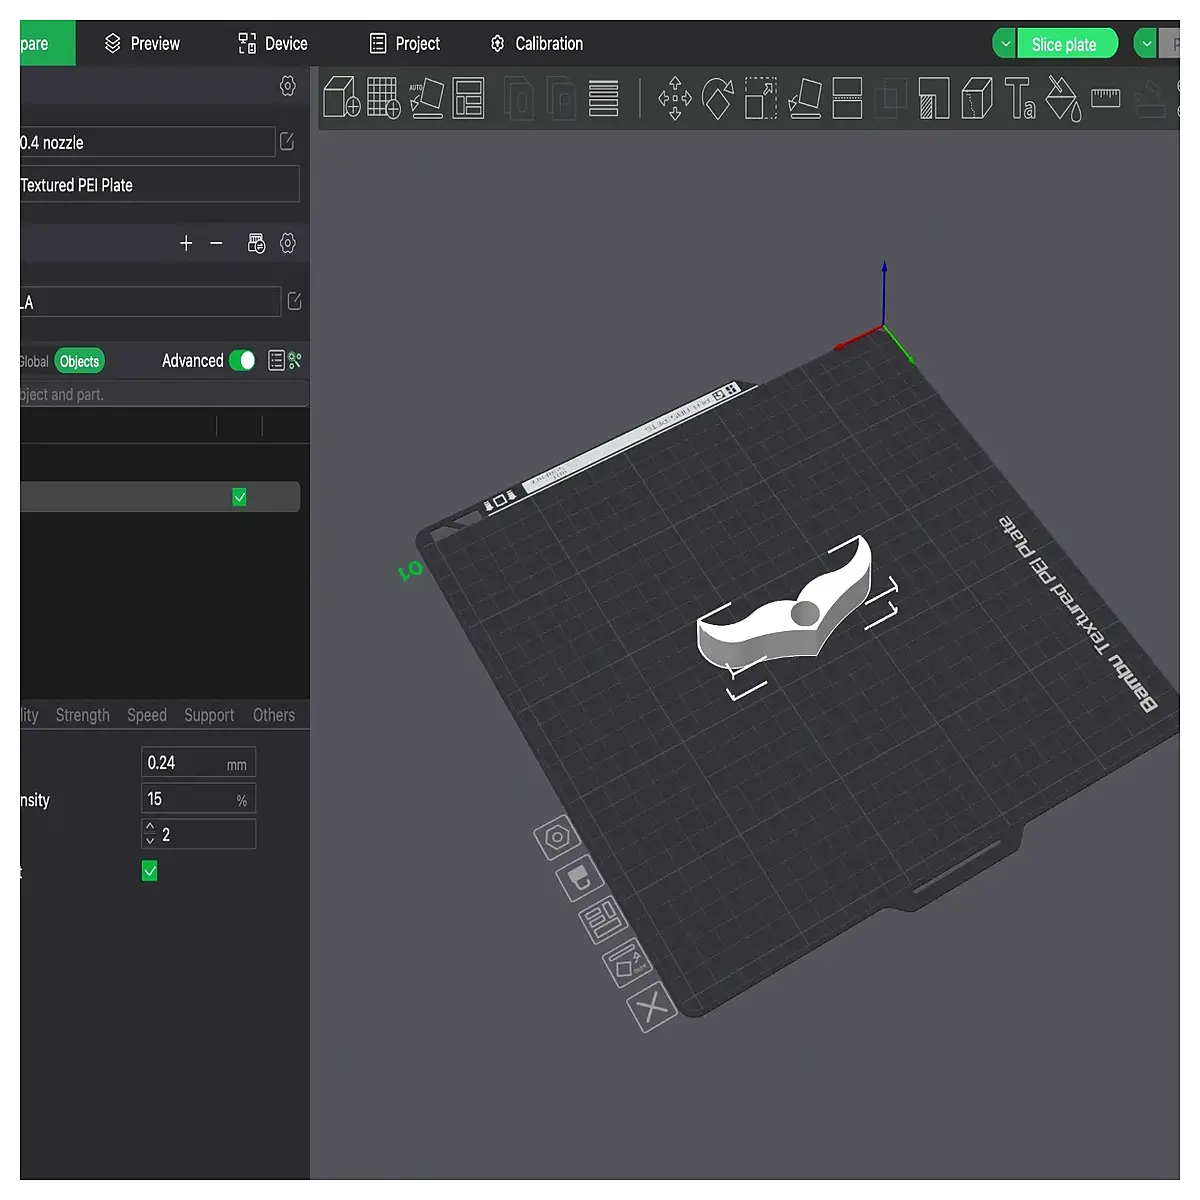Toggle the Advanced settings switch
The image size is (1200, 1200).
[242, 360]
